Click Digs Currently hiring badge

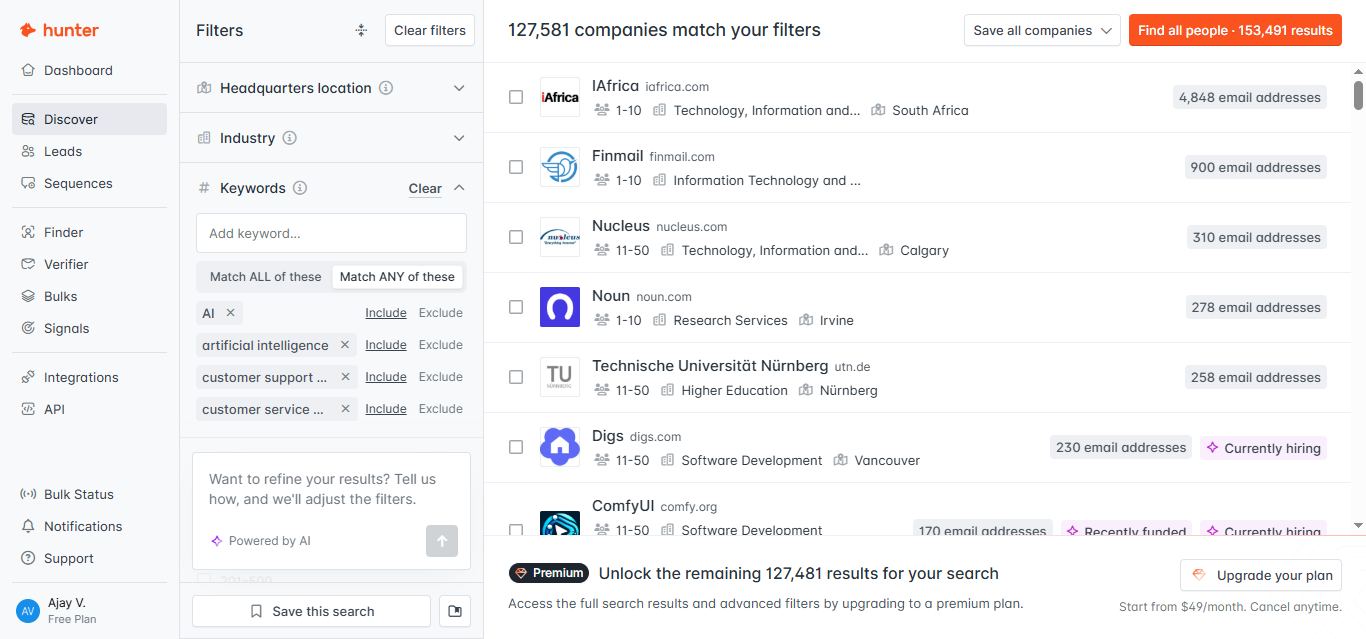pyautogui.click(x=1264, y=448)
